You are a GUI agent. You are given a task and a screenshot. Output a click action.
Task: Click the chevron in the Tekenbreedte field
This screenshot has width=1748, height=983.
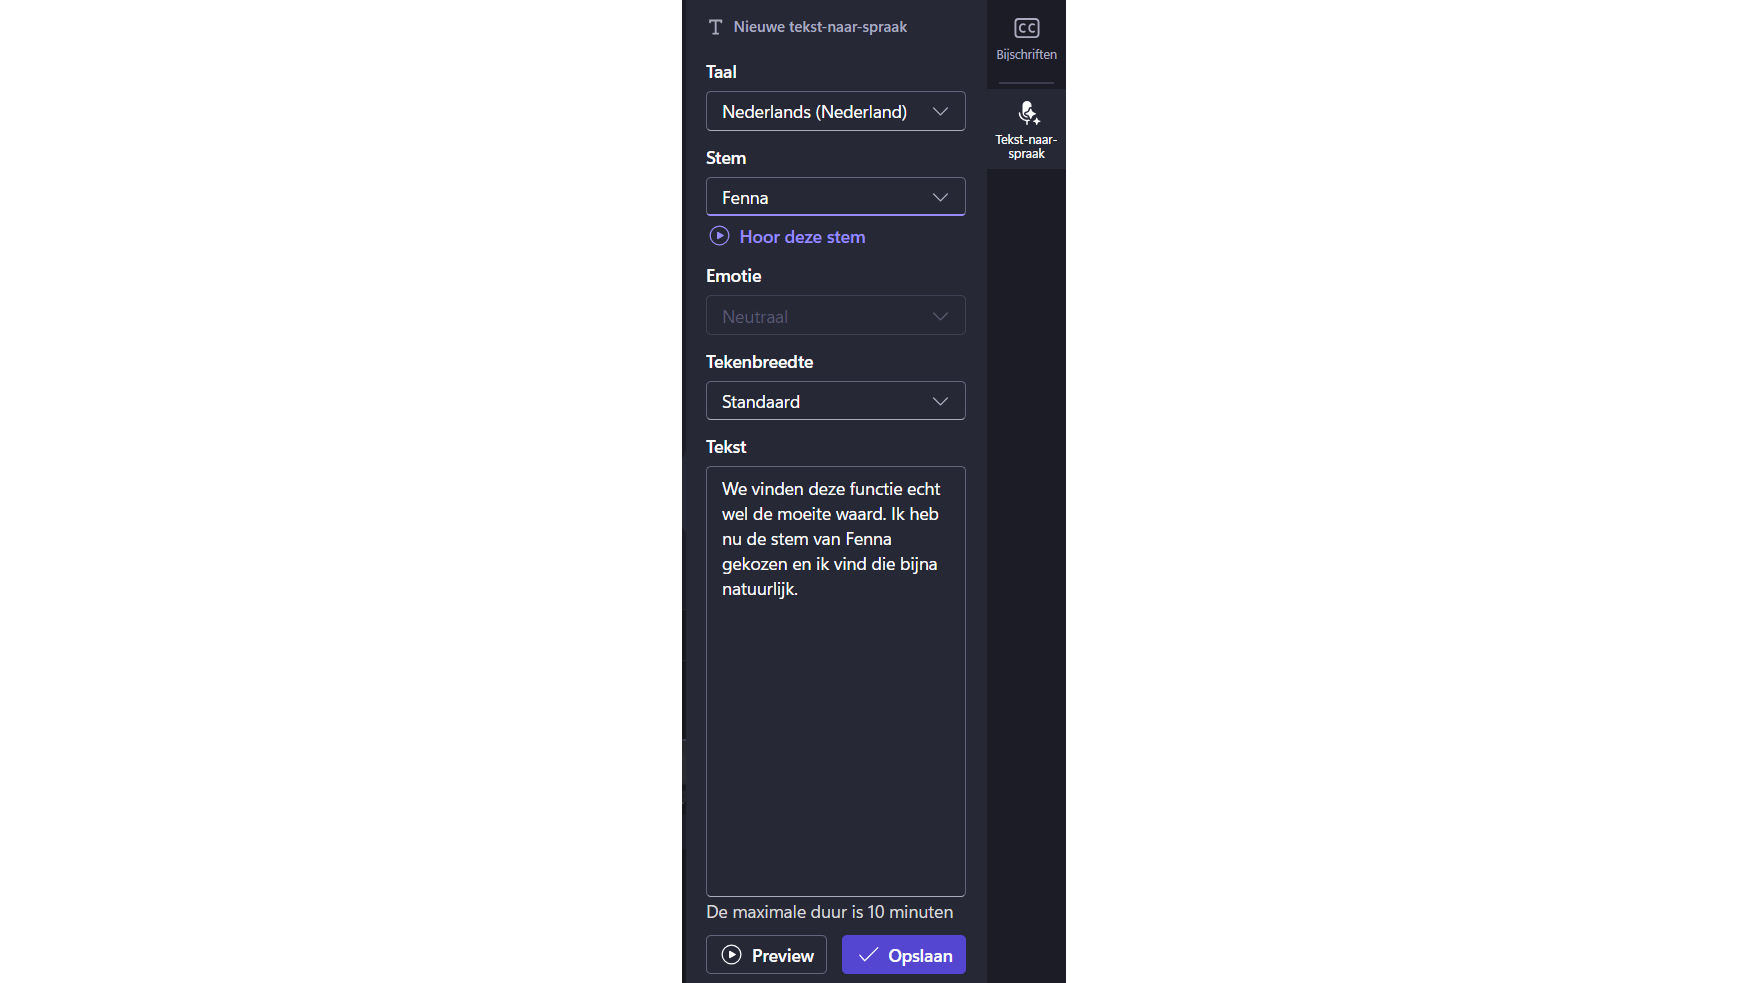[x=940, y=401]
